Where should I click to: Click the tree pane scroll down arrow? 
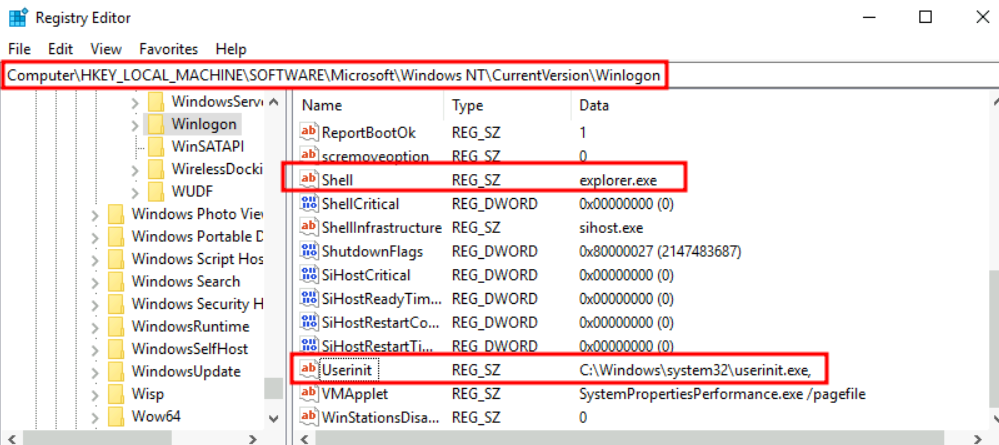(x=273, y=419)
